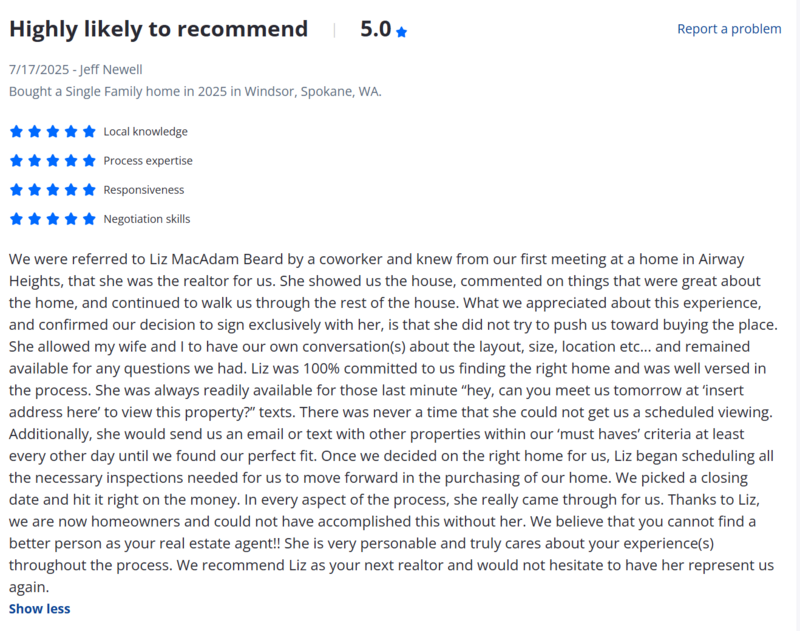Click the Responsiveness label
The width and height of the screenshot is (800, 631).
coord(144,190)
